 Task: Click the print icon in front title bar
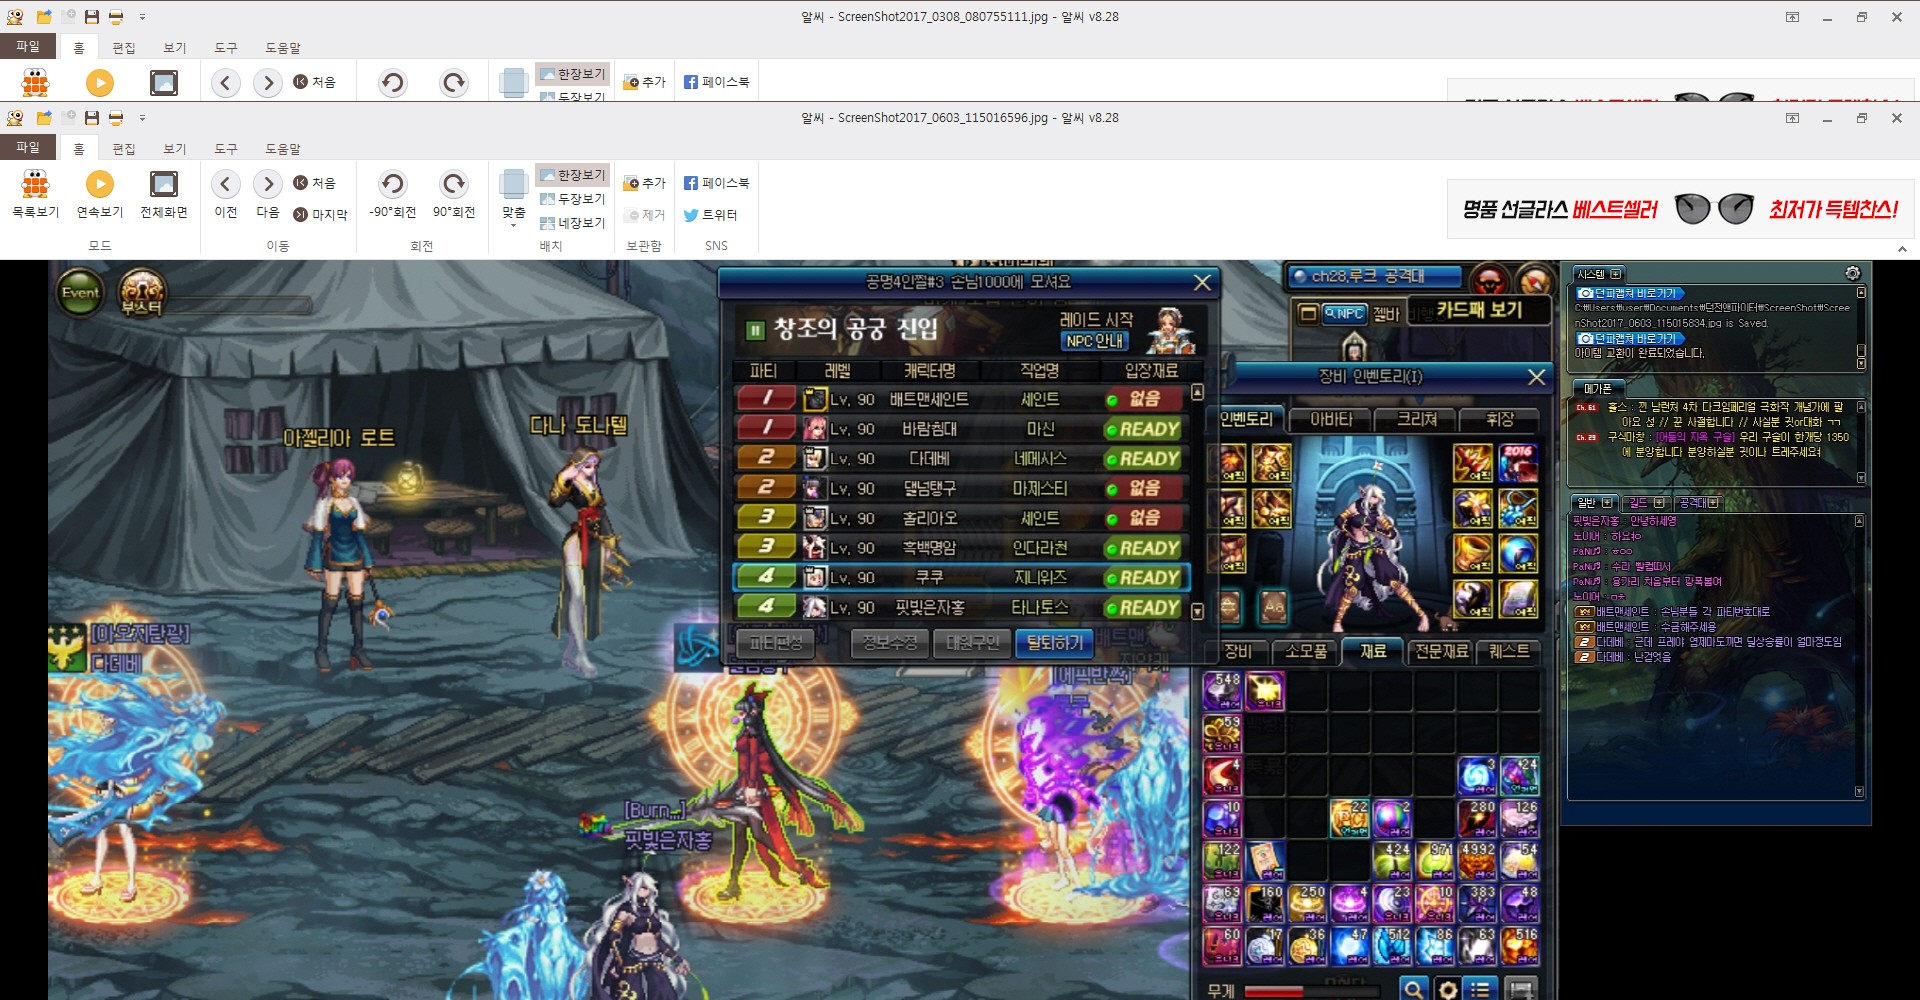(x=116, y=118)
